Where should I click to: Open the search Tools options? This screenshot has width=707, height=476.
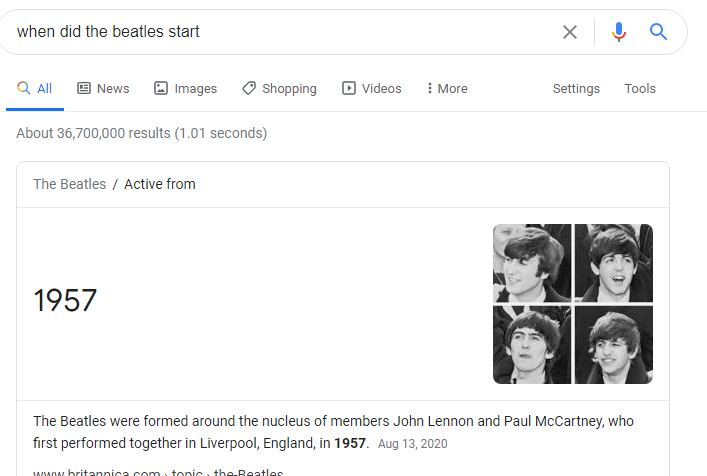pos(640,88)
